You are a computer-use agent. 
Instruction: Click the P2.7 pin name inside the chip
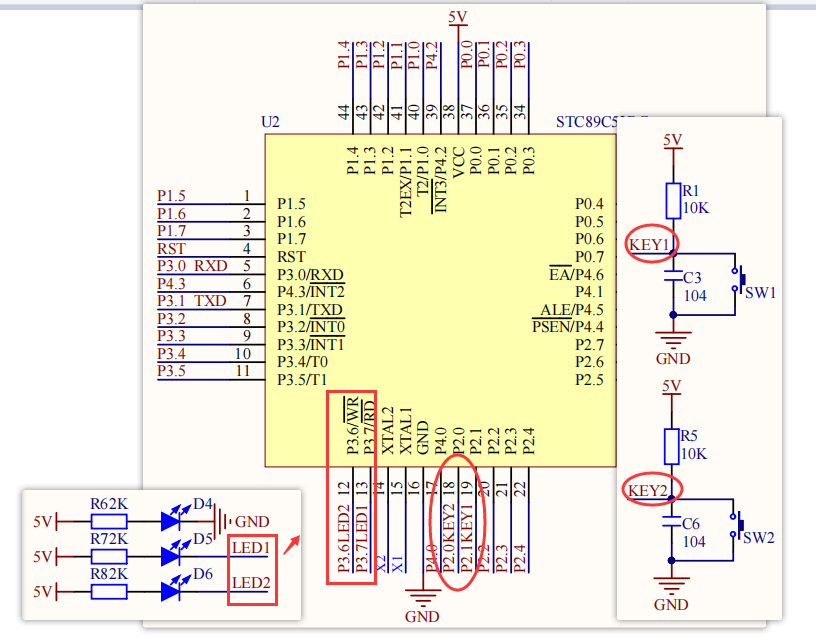(590, 344)
